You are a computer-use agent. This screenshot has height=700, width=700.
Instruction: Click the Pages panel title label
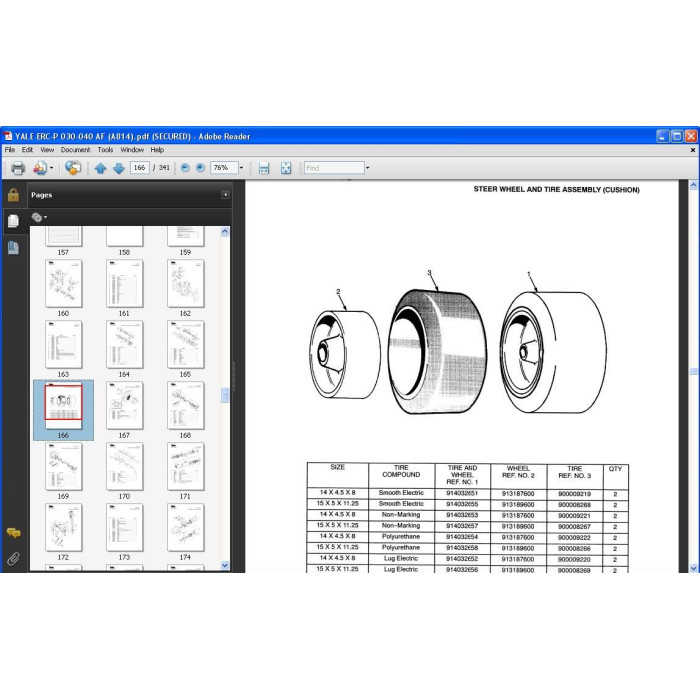coord(42,195)
